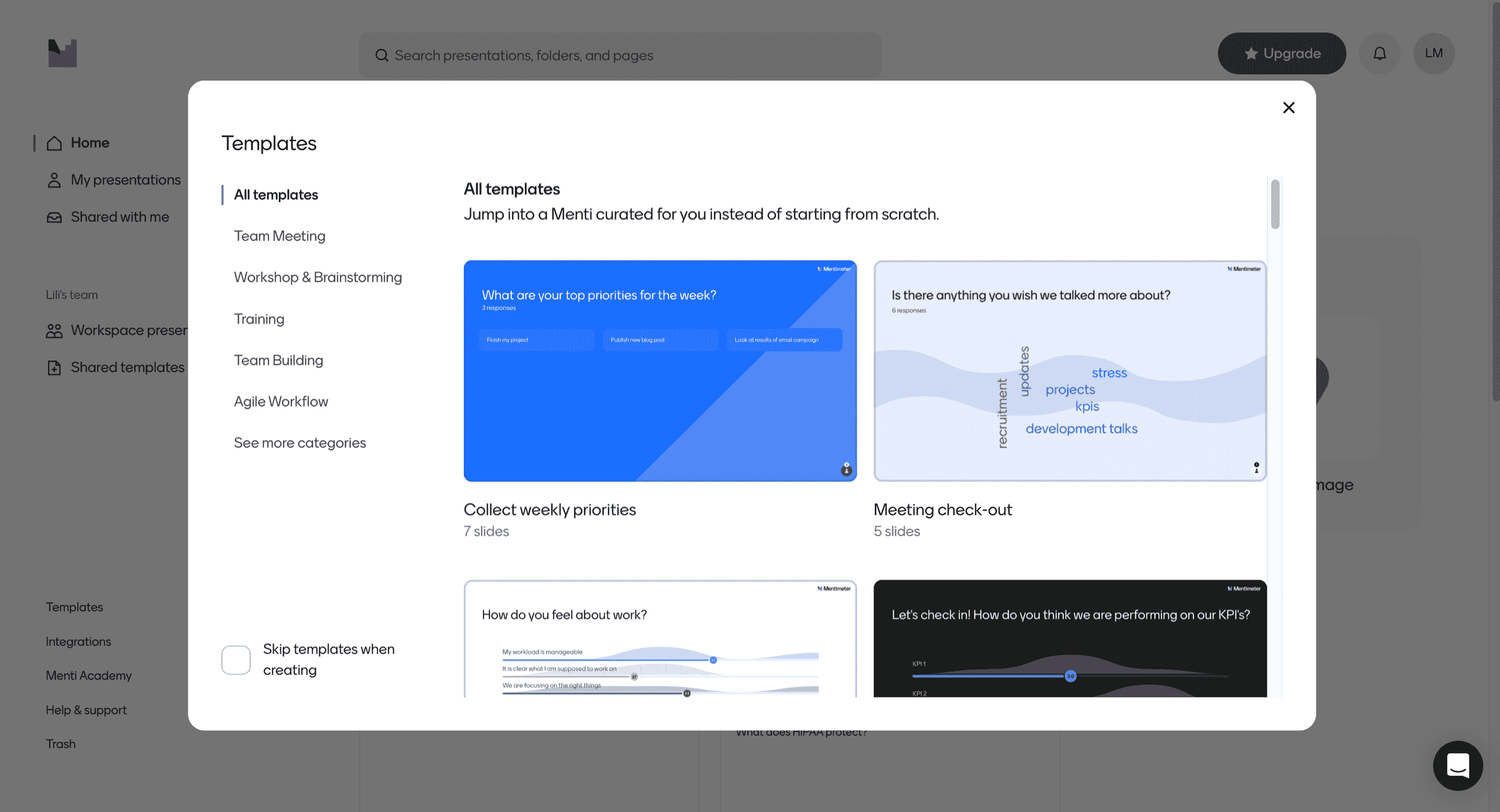This screenshot has width=1500, height=812.
Task: Click Meeting check-out title text
Action: click(x=943, y=510)
